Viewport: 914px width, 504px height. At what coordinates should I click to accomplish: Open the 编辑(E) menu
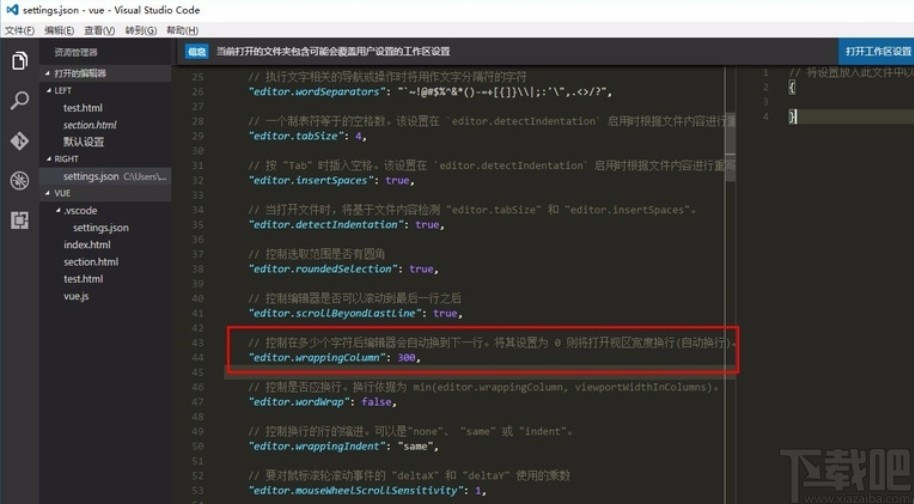tap(59, 30)
